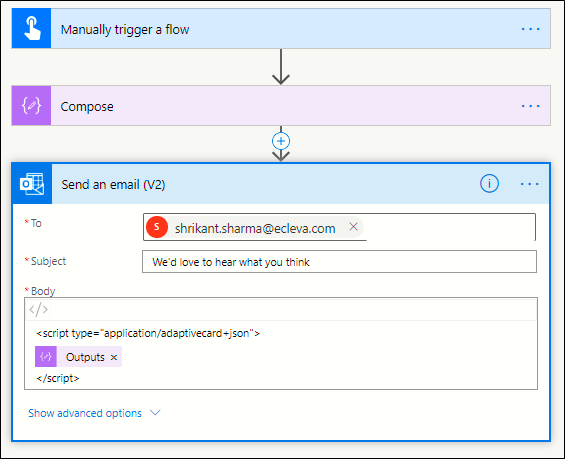Click the Outlook icon on the email action

pyautogui.click(x=32, y=184)
